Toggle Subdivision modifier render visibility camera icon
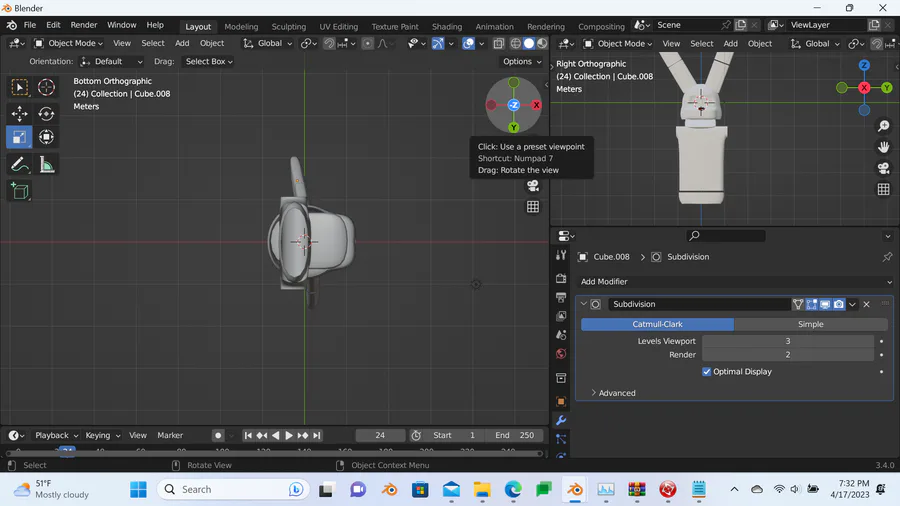Viewport: 900px width, 506px height. point(838,304)
